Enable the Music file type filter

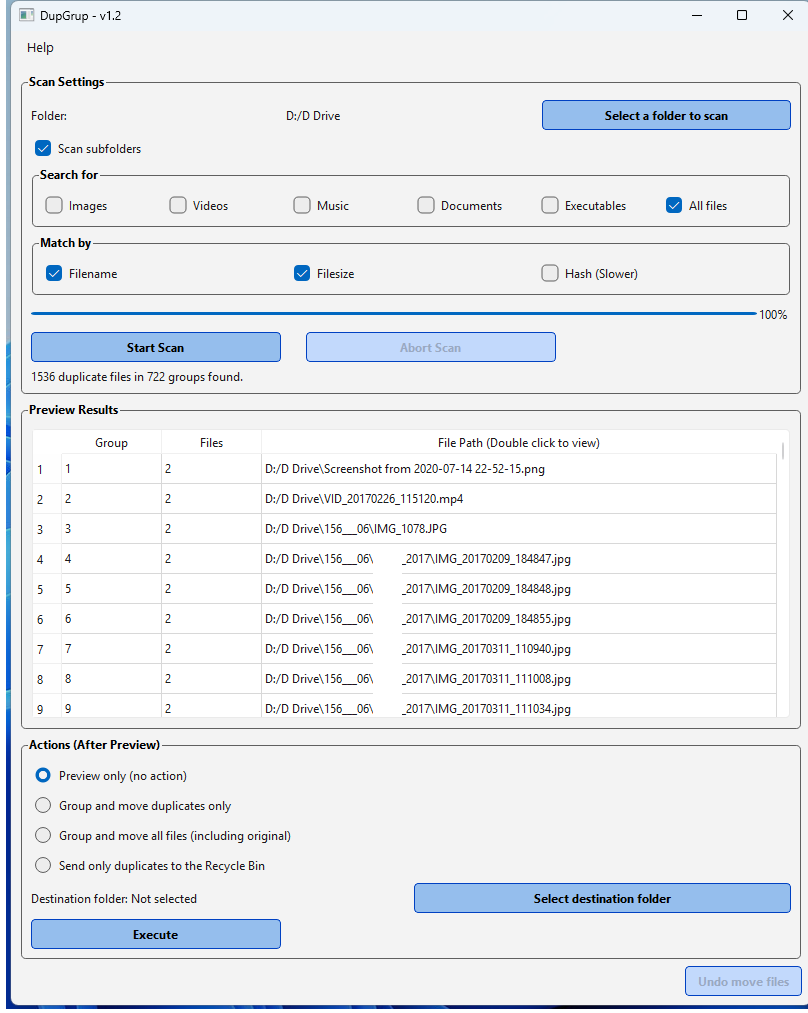302,204
